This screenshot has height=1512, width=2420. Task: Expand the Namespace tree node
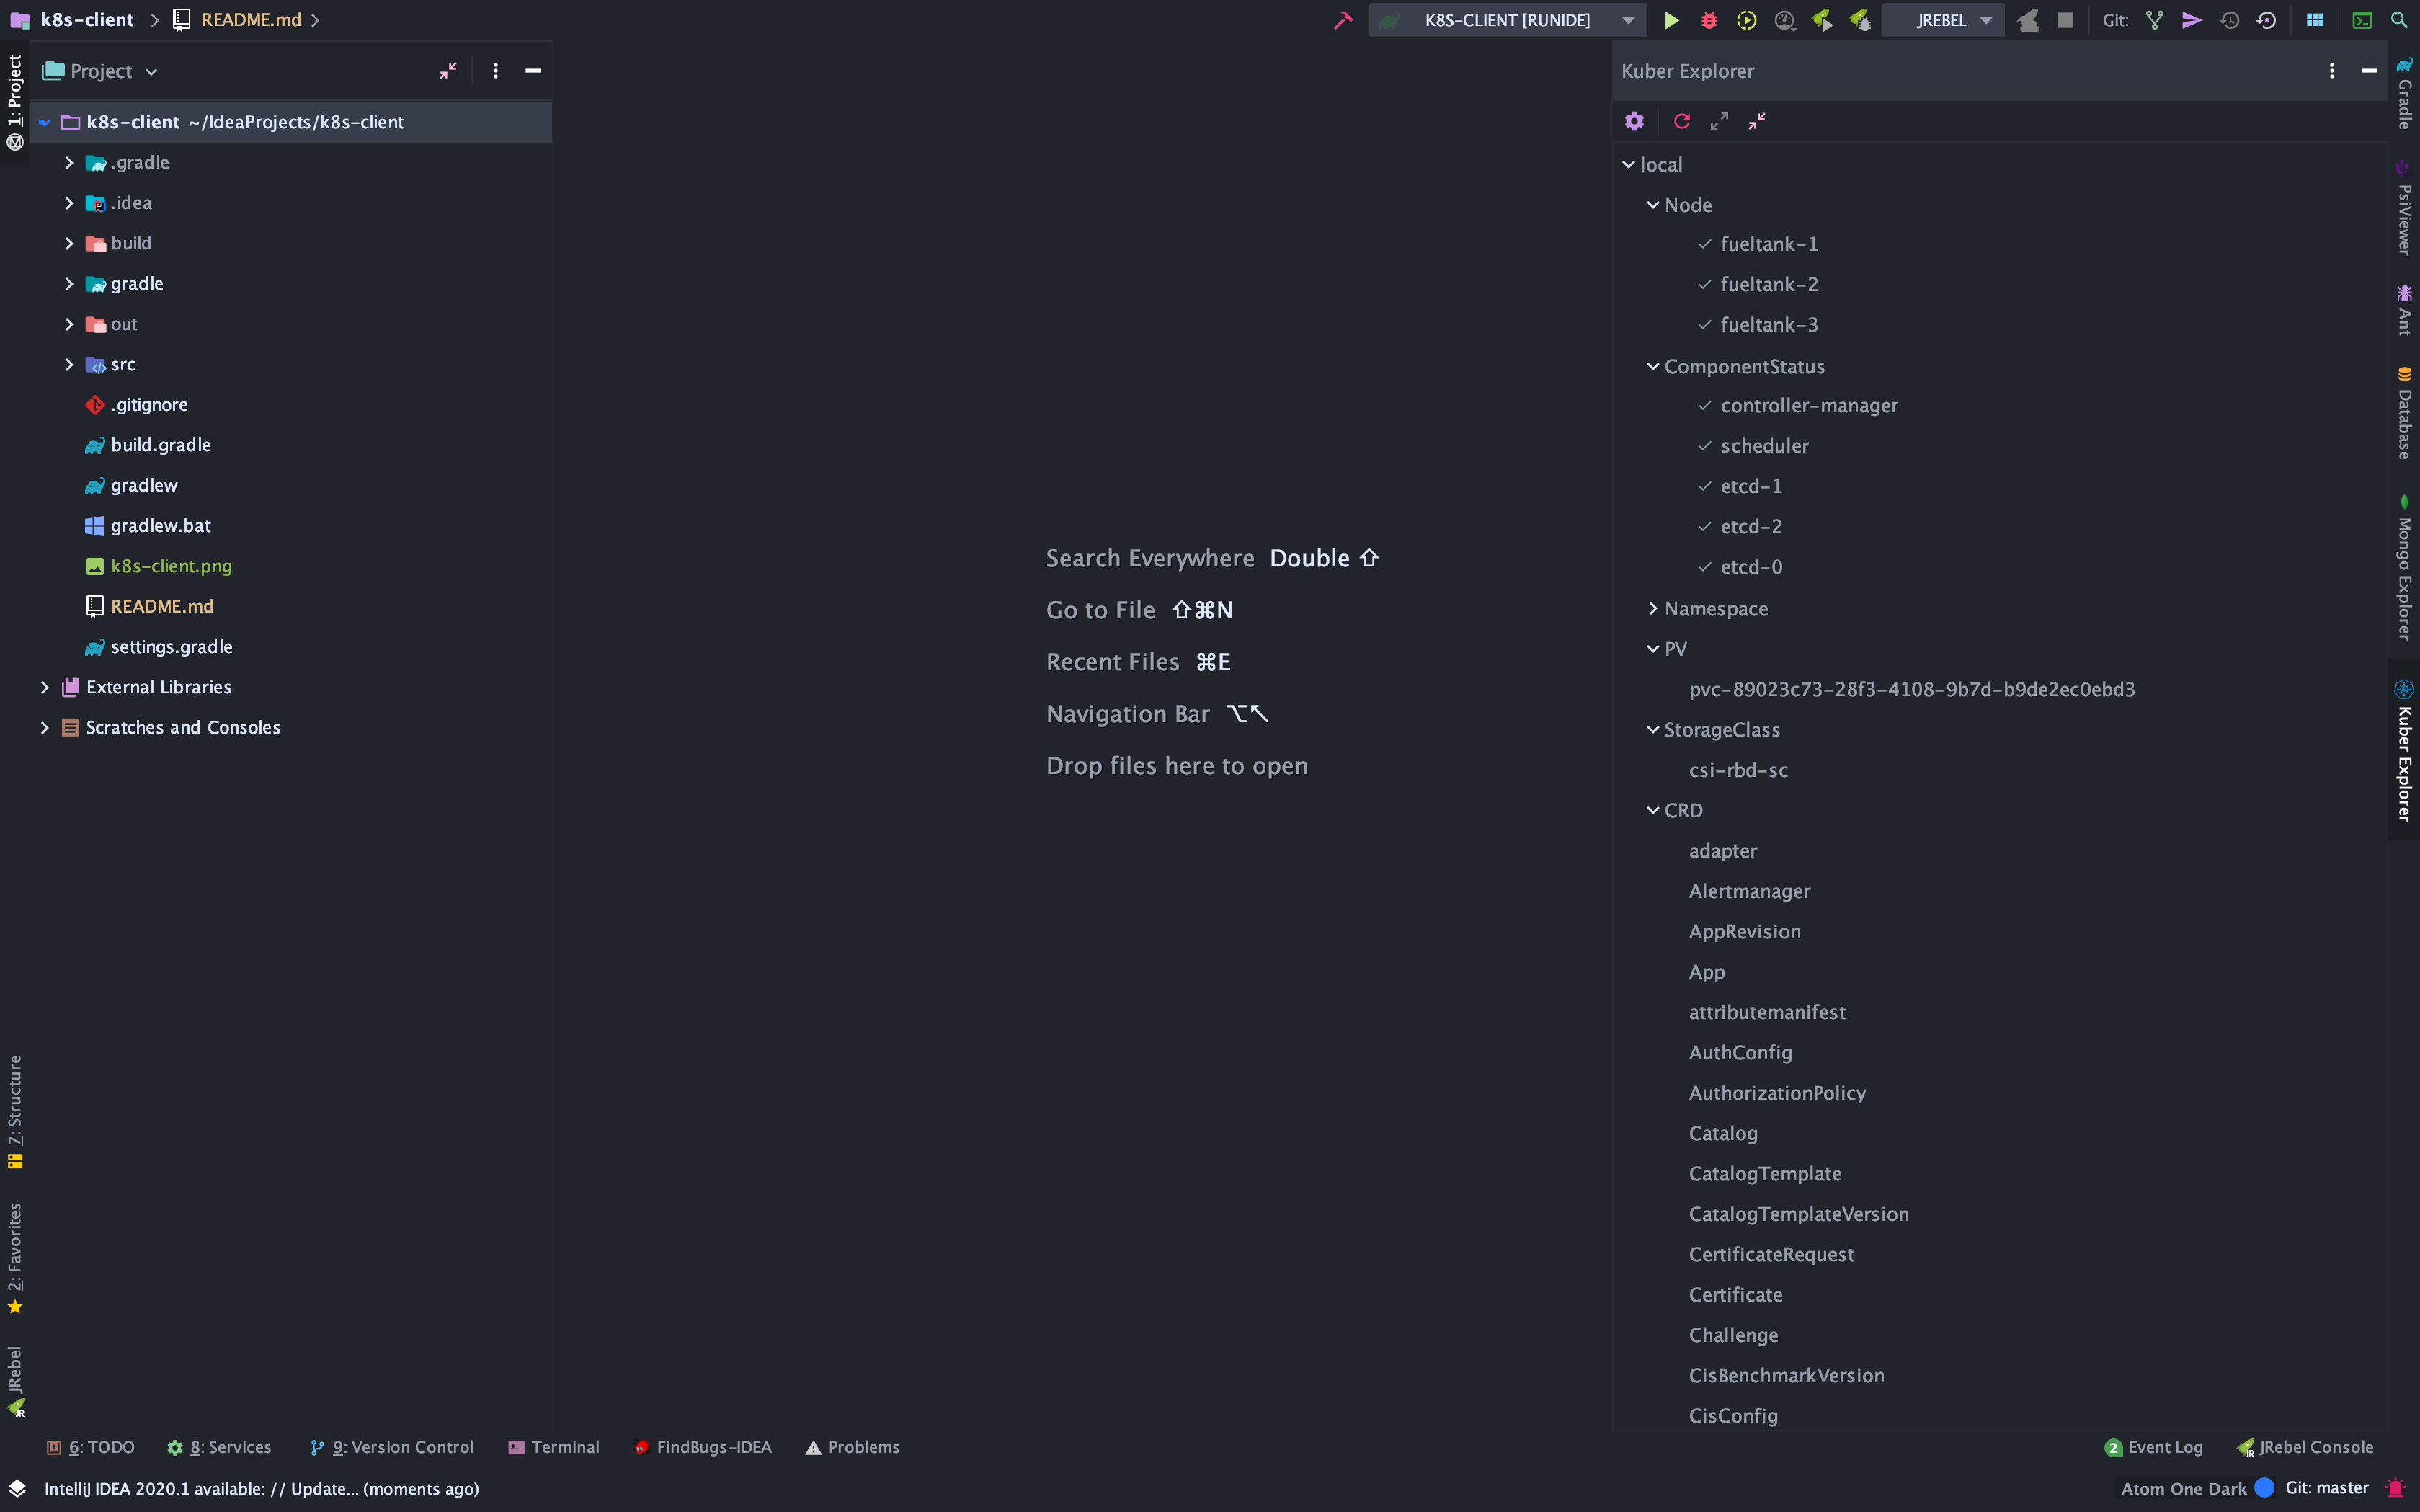(1653, 608)
